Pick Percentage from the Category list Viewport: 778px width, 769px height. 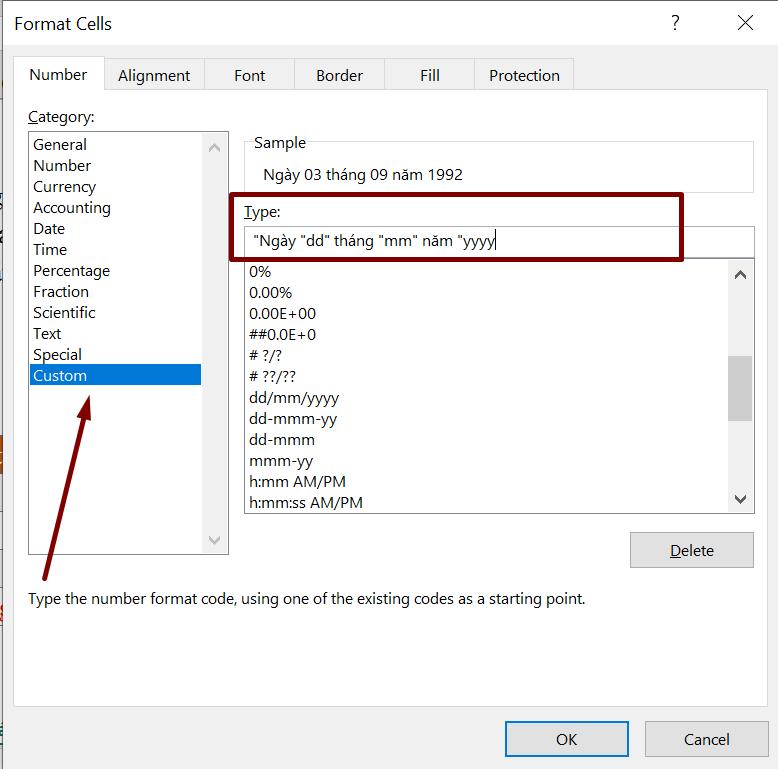72,271
